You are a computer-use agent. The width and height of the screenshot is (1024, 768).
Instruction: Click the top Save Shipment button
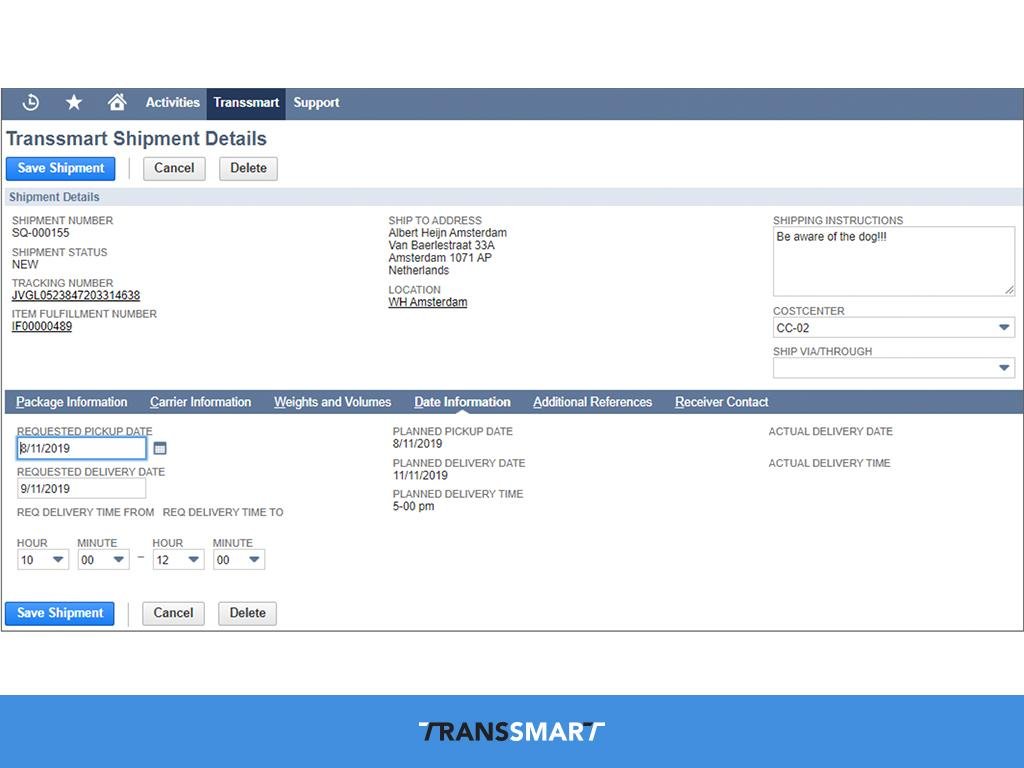pos(61,168)
